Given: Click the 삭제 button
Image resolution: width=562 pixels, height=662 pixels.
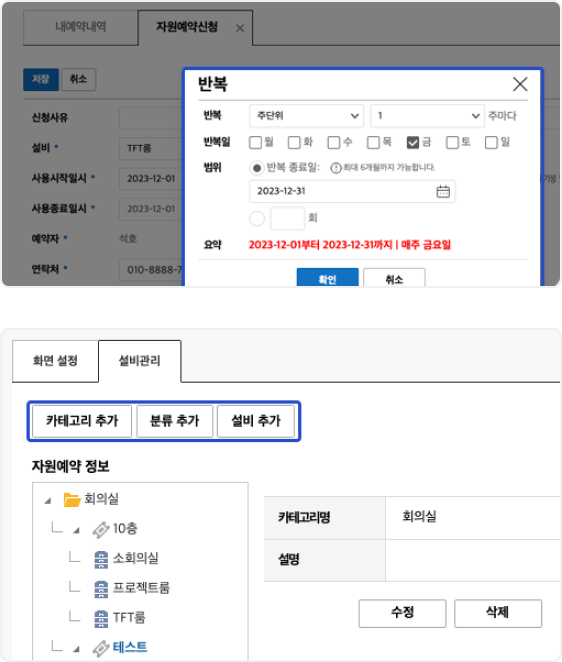Looking at the screenshot, I should 498,613.
